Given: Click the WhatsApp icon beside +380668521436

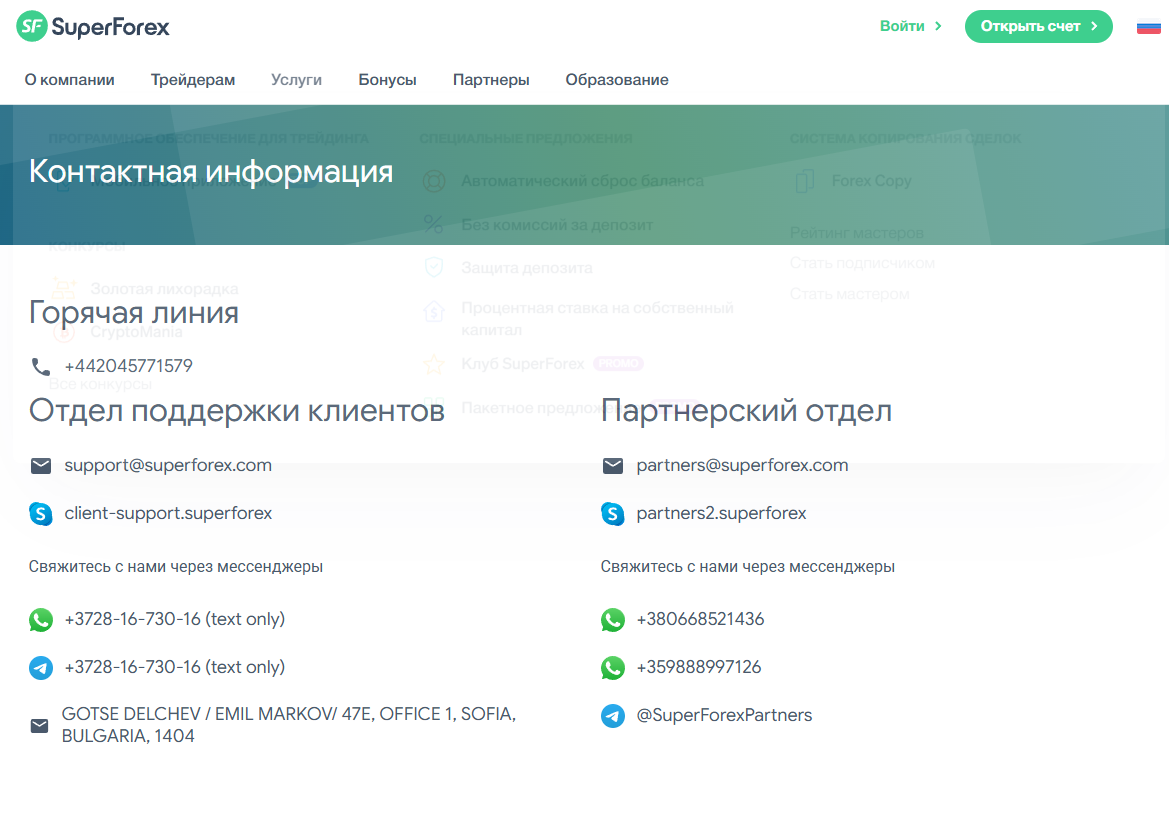Looking at the screenshot, I should point(613,619).
